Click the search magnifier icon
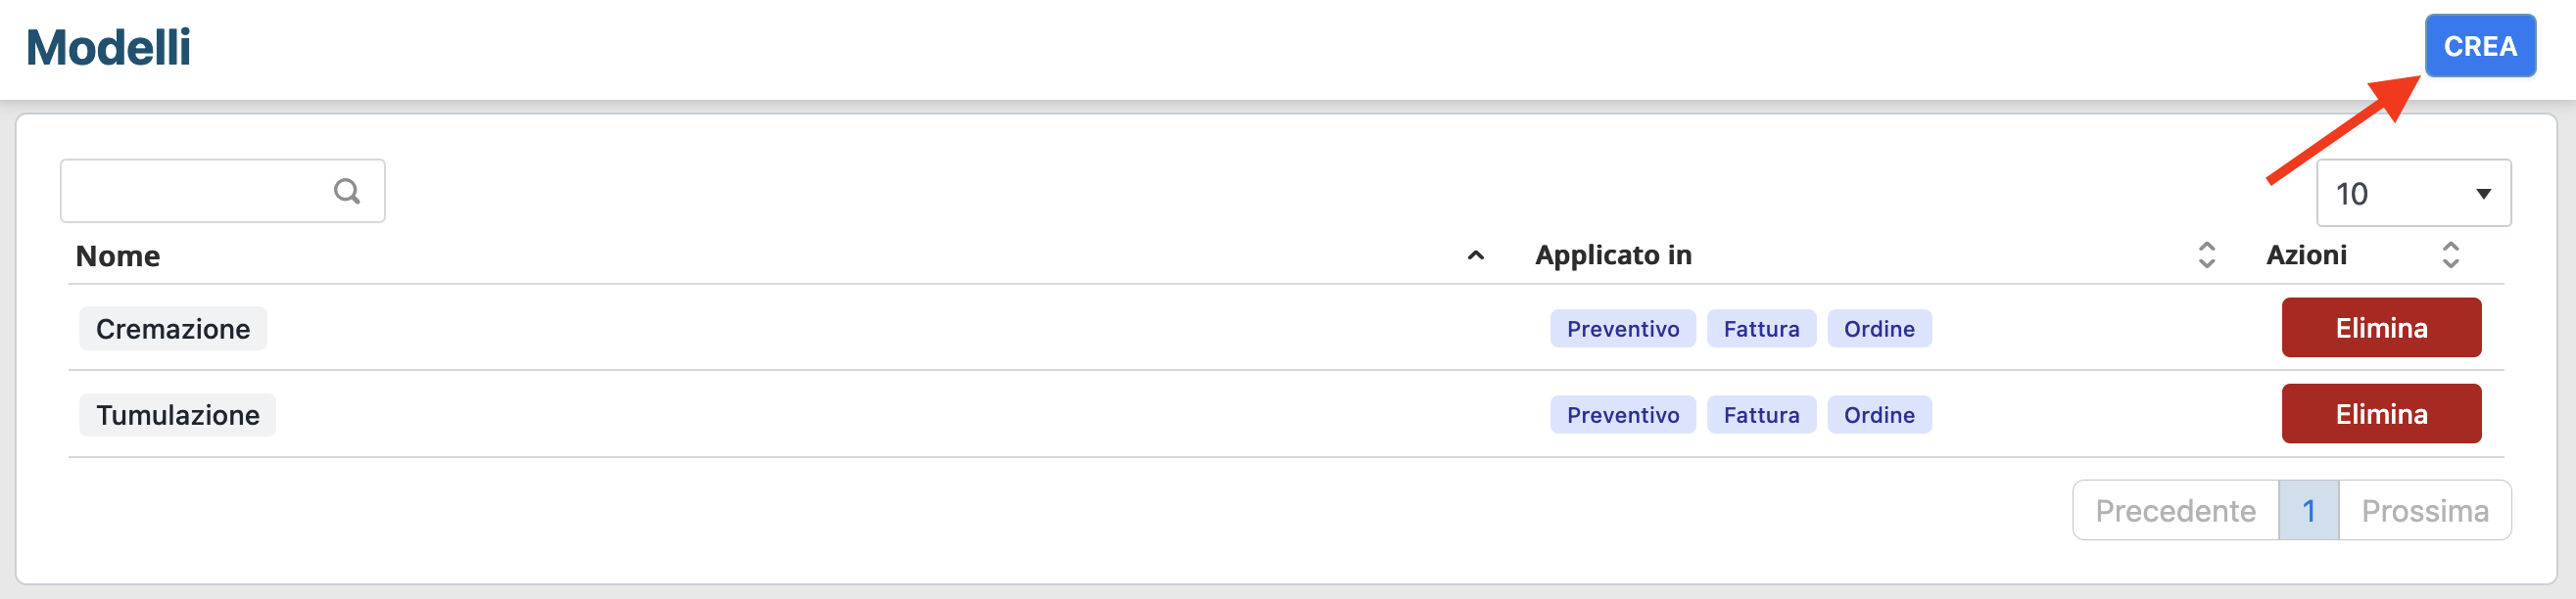2576x599 pixels. [x=346, y=191]
